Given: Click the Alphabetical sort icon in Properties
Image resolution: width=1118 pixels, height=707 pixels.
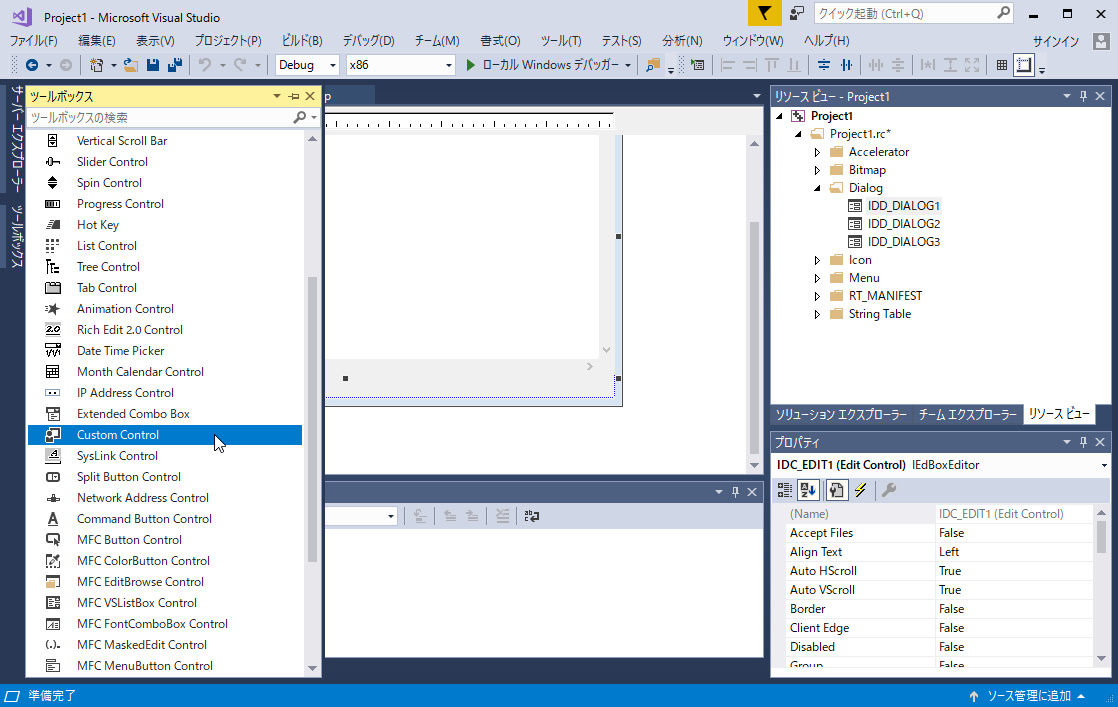Looking at the screenshot, I should point(808,490).
